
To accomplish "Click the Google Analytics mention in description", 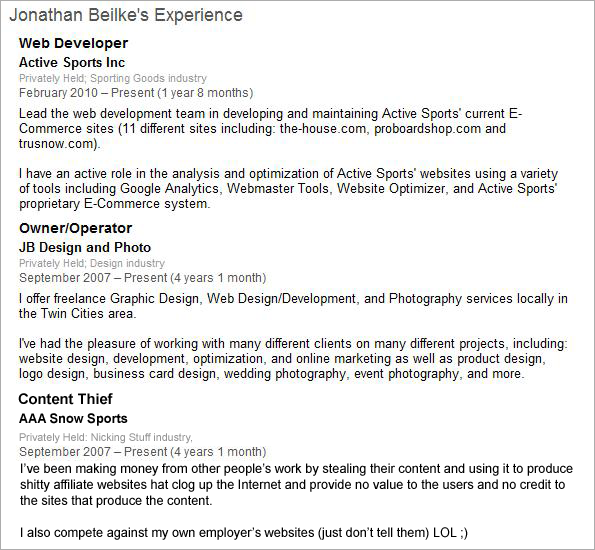I will (x=169, y=189).
